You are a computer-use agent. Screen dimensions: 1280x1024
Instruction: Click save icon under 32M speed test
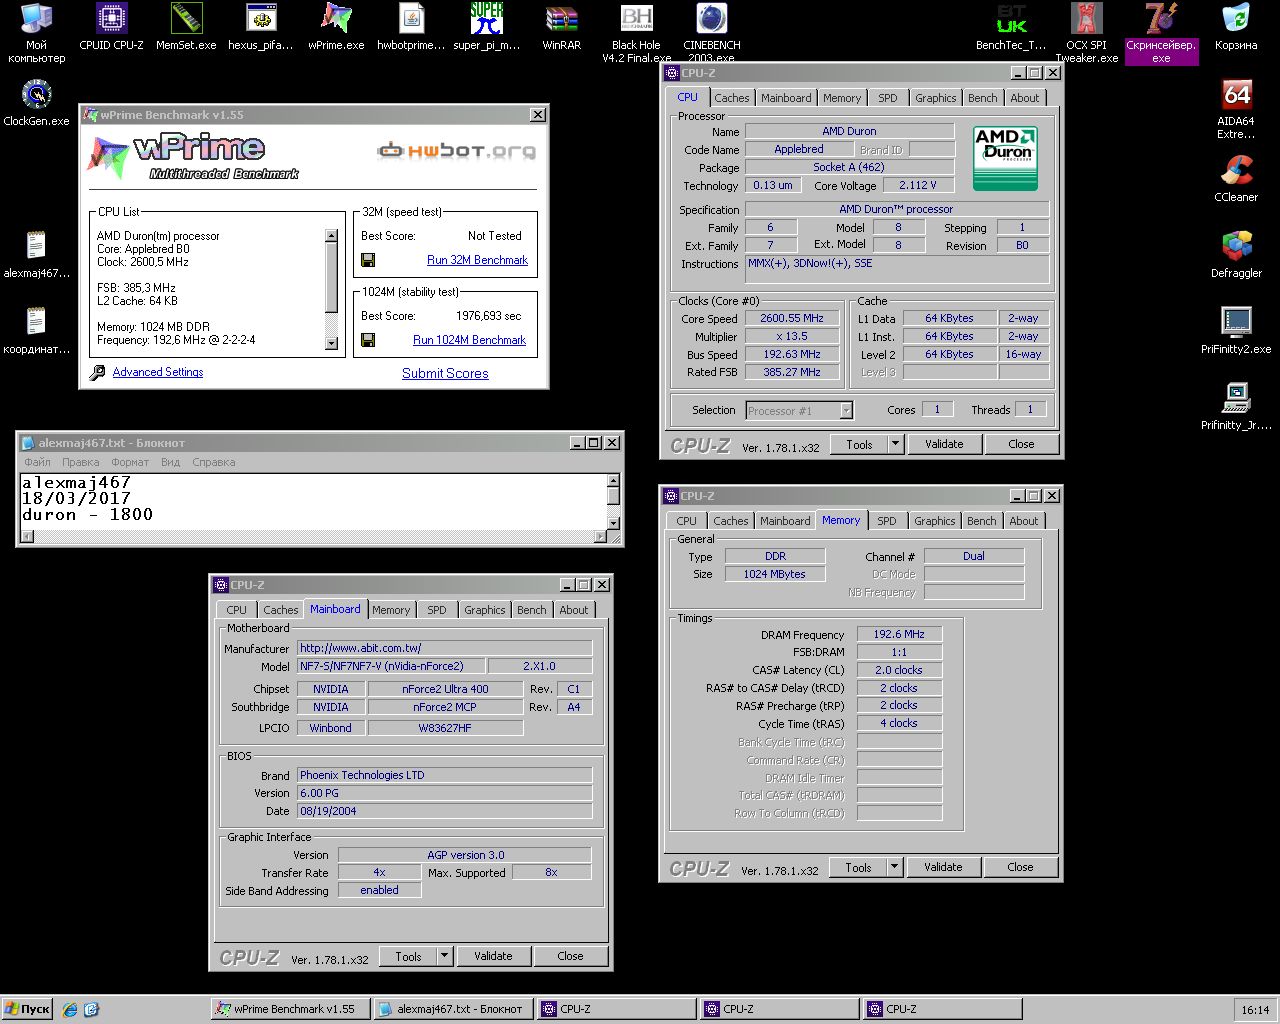coord(368,260)
